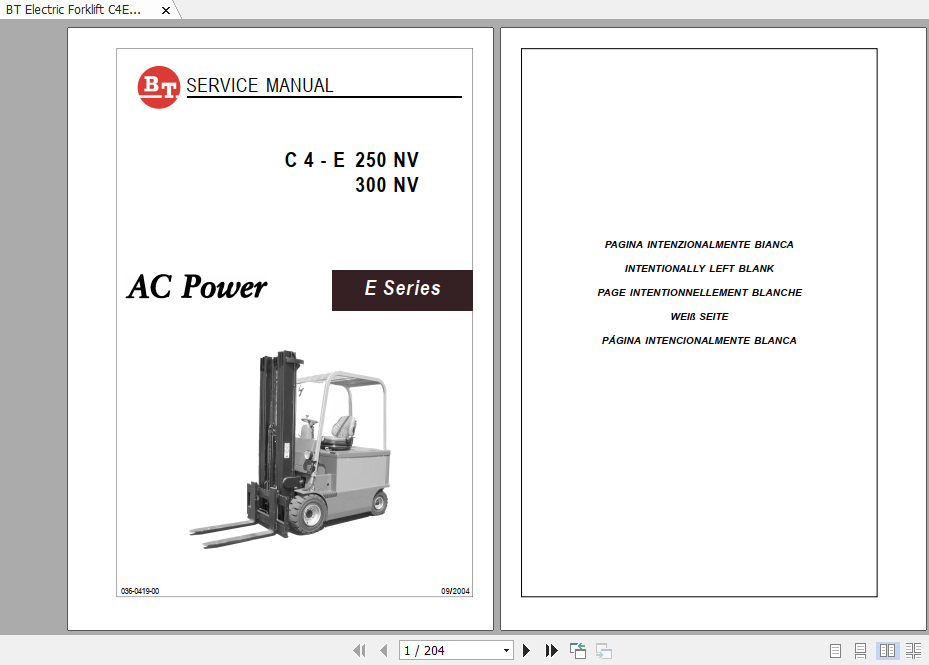Click the 300 NV model text

[x=387, y=185]
